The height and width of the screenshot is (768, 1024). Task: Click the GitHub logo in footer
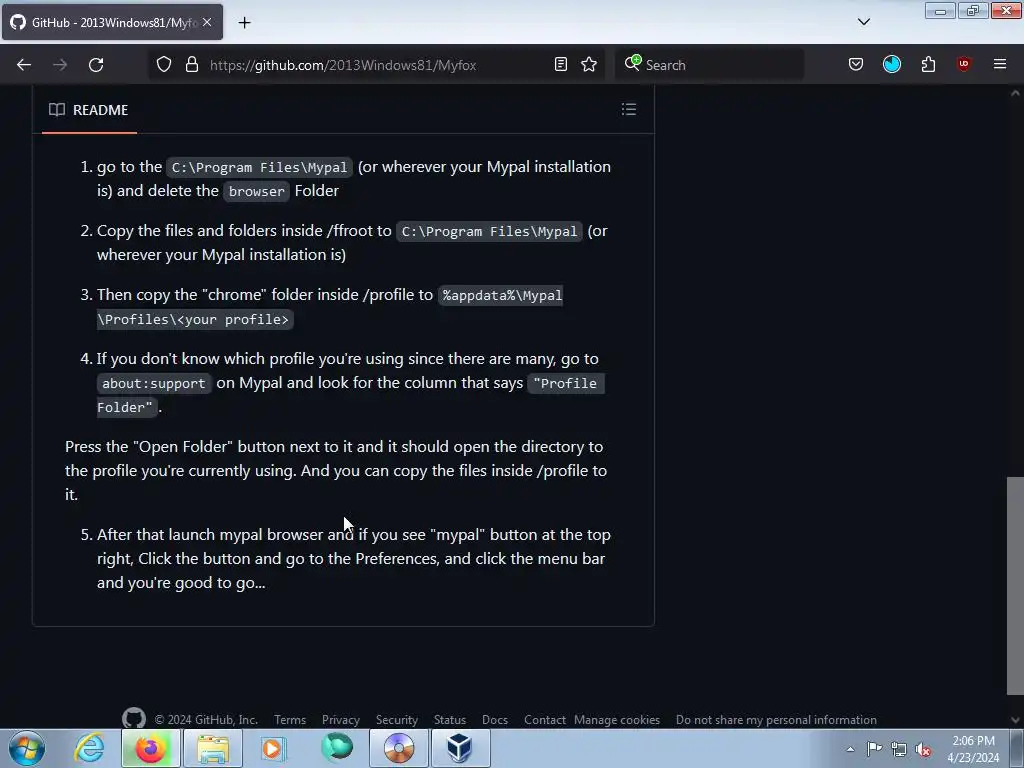(x=134, y=718)
